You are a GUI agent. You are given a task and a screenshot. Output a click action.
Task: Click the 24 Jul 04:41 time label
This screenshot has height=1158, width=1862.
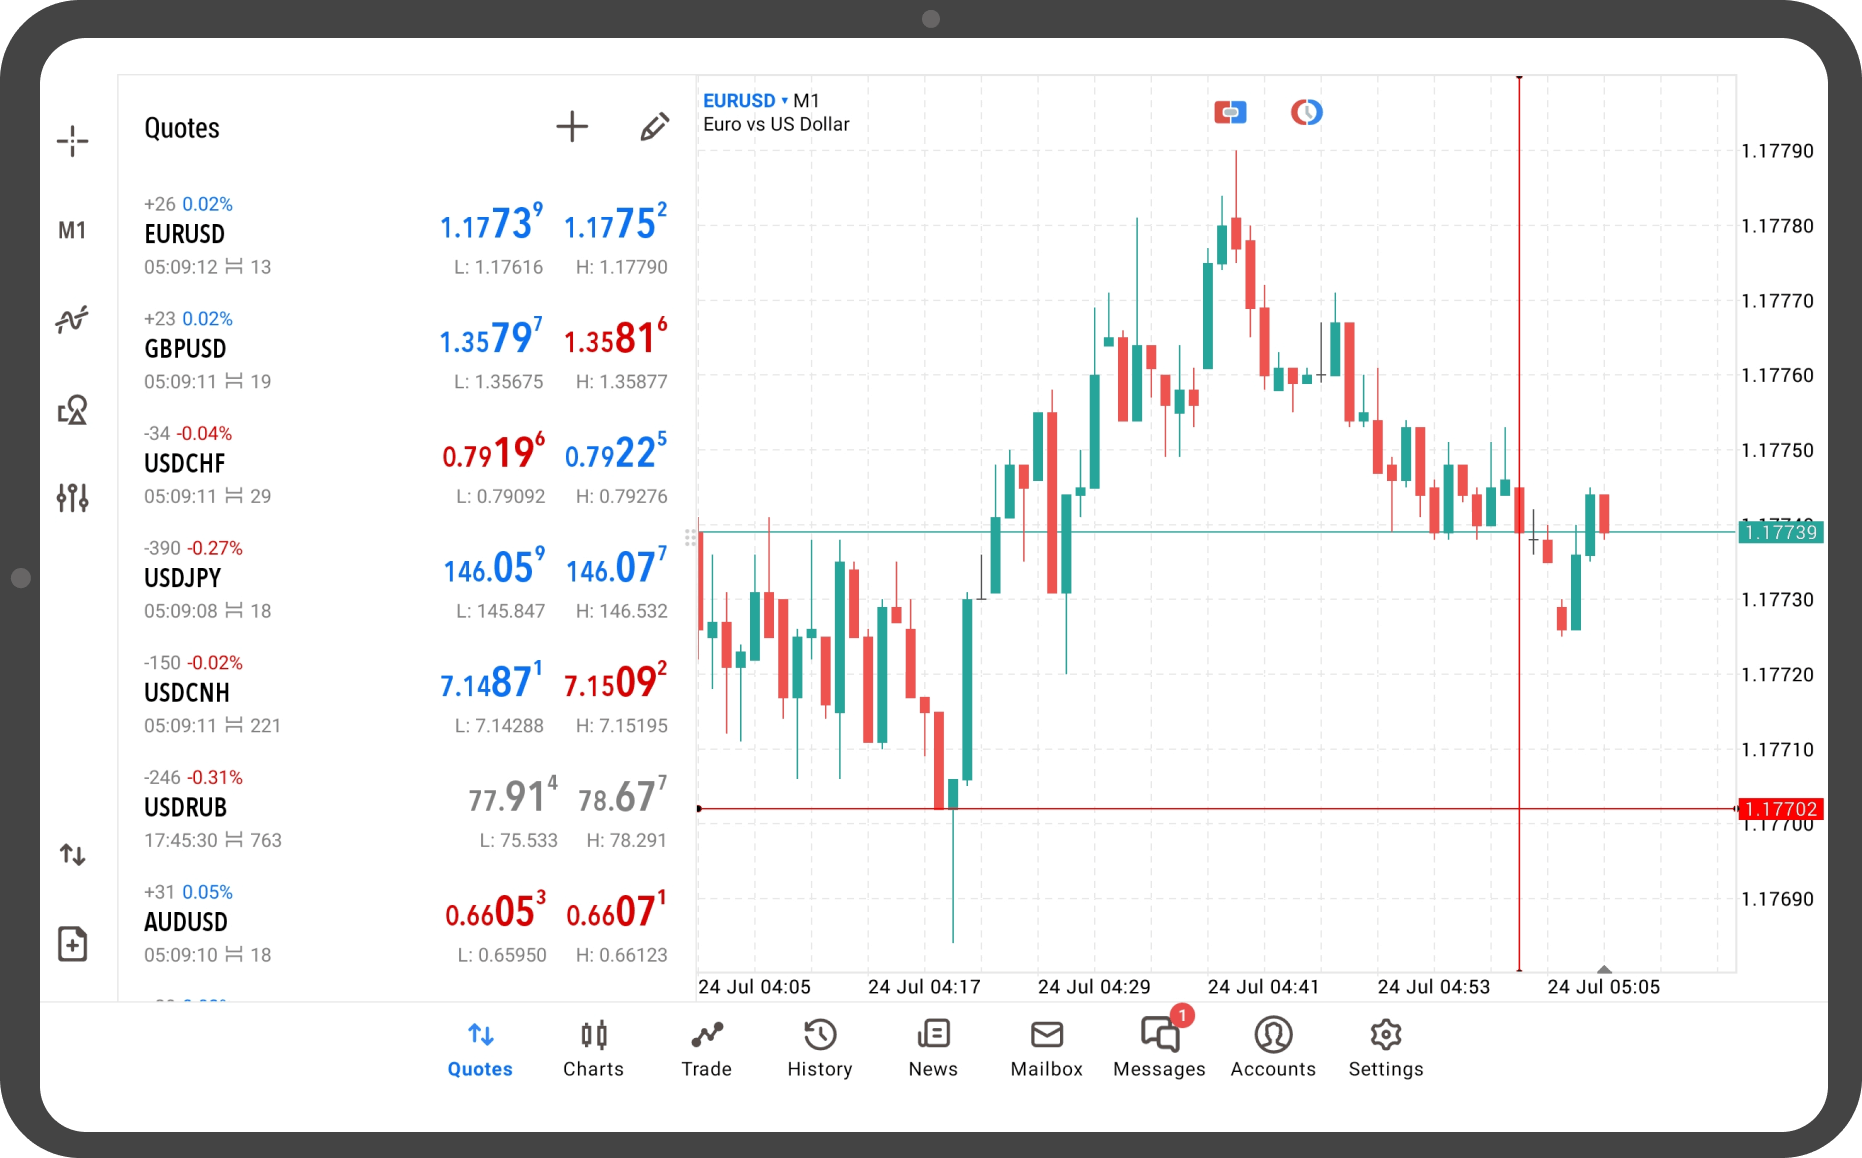coord(1263,987)
